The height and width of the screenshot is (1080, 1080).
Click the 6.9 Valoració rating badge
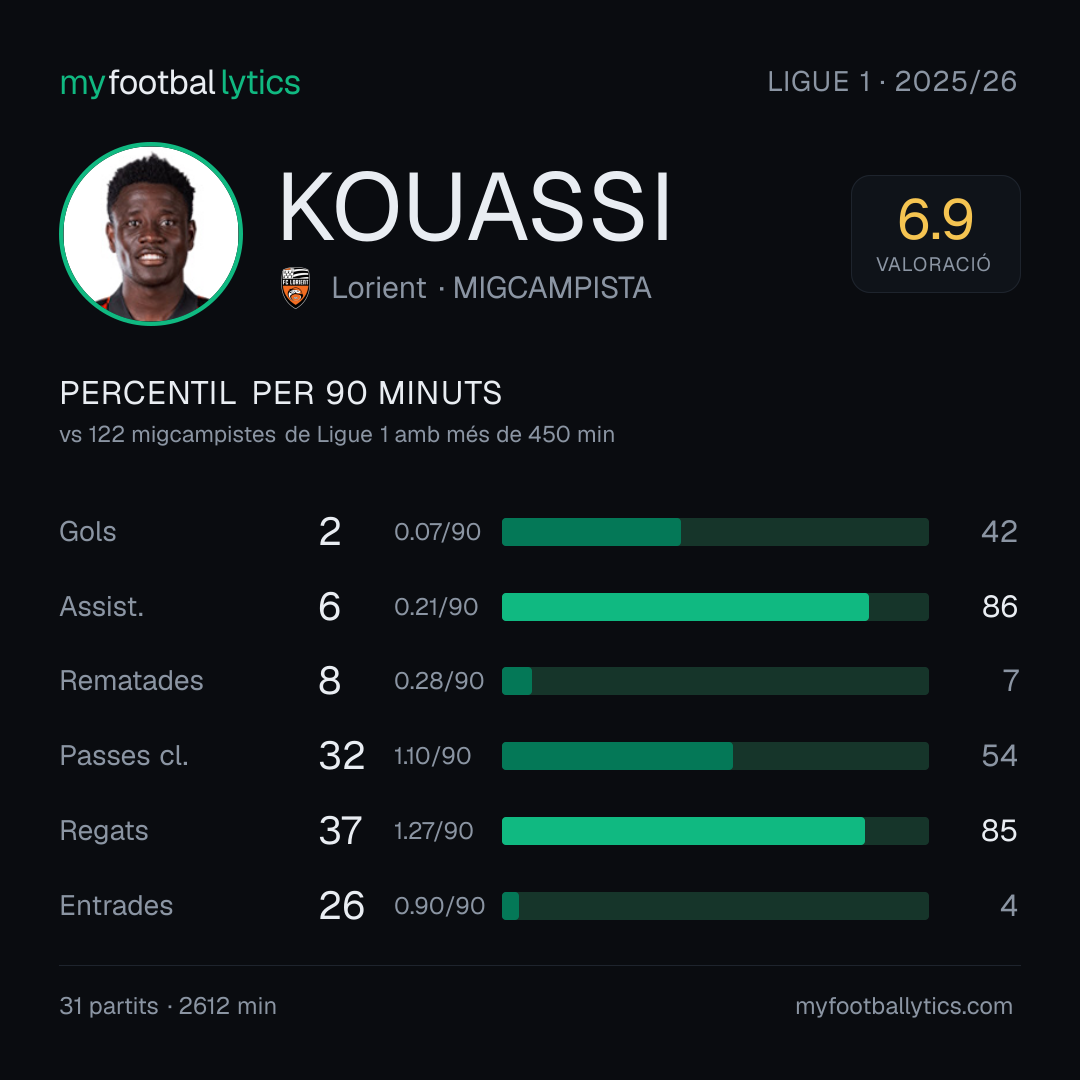[935, 233]
